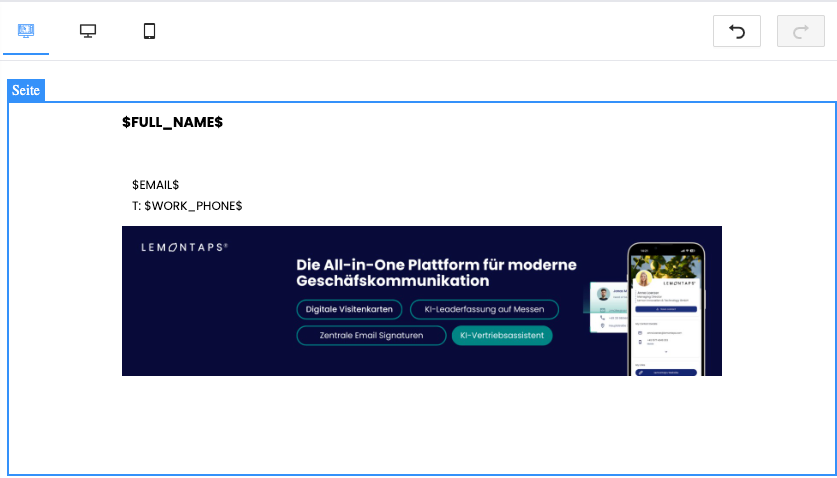Select the highlighted desktop preview icon
The image size is (837, 478).
pyautogui.click(x=26, y=31)
